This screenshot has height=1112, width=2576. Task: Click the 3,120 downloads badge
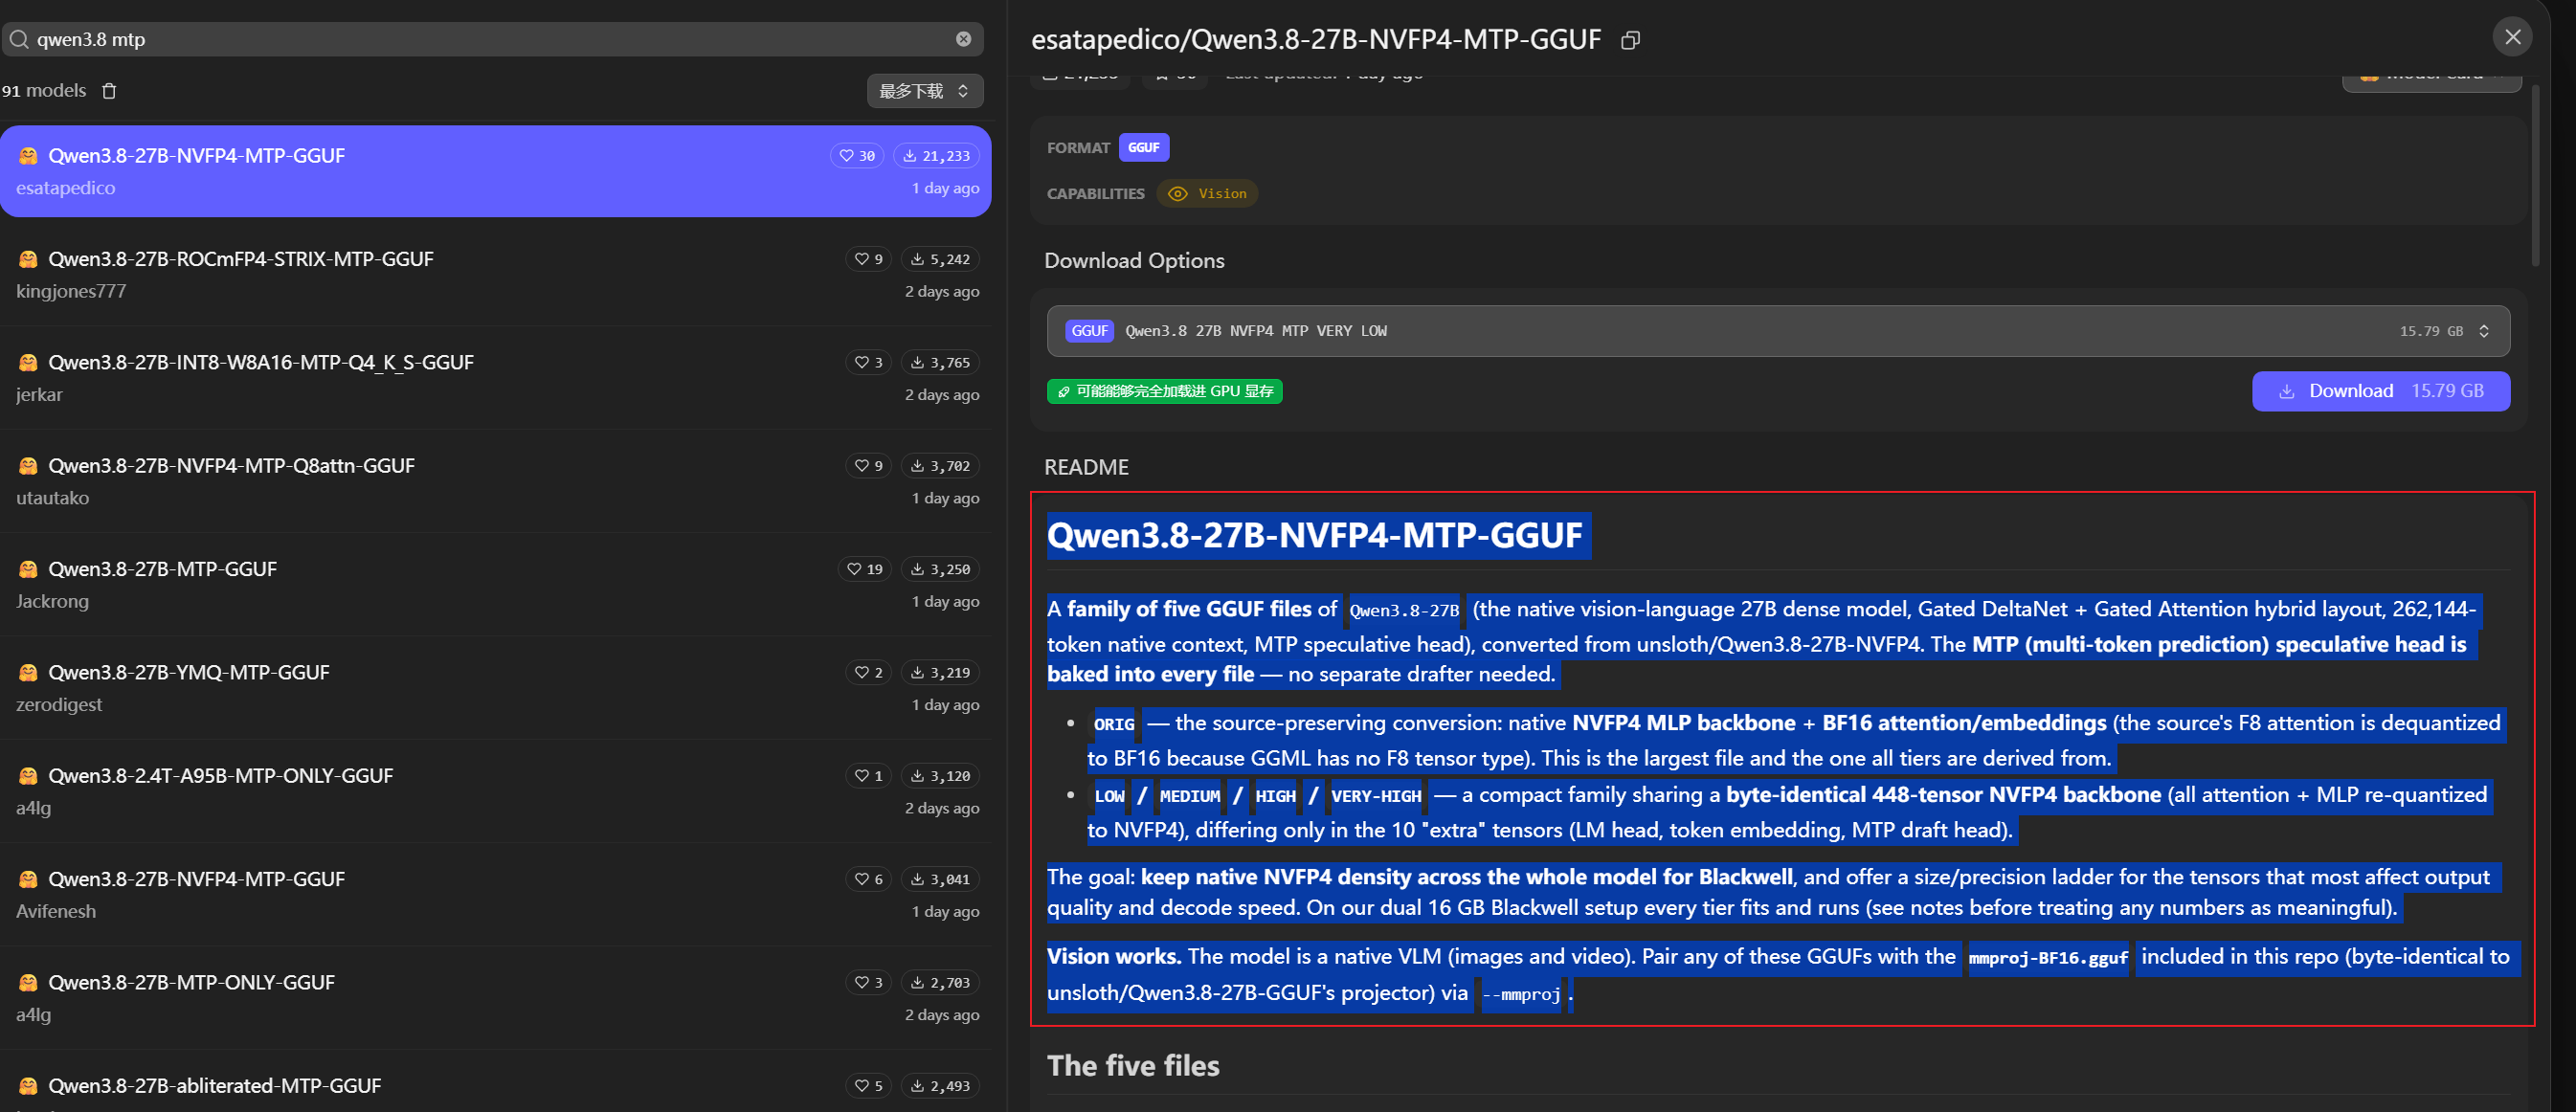[x=940, y=775]
